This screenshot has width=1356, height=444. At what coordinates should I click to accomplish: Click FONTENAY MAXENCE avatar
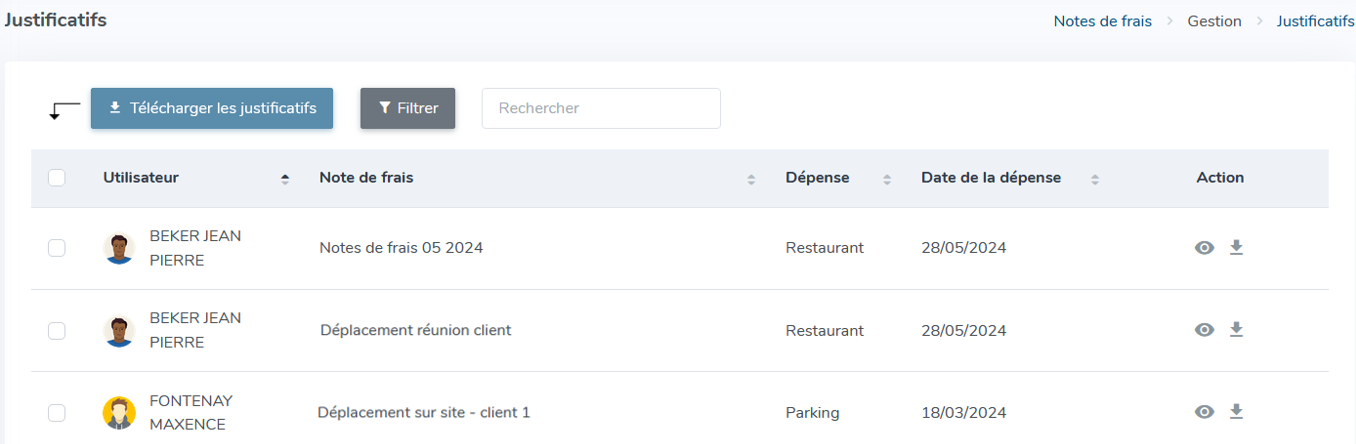(x=119, y=413)
